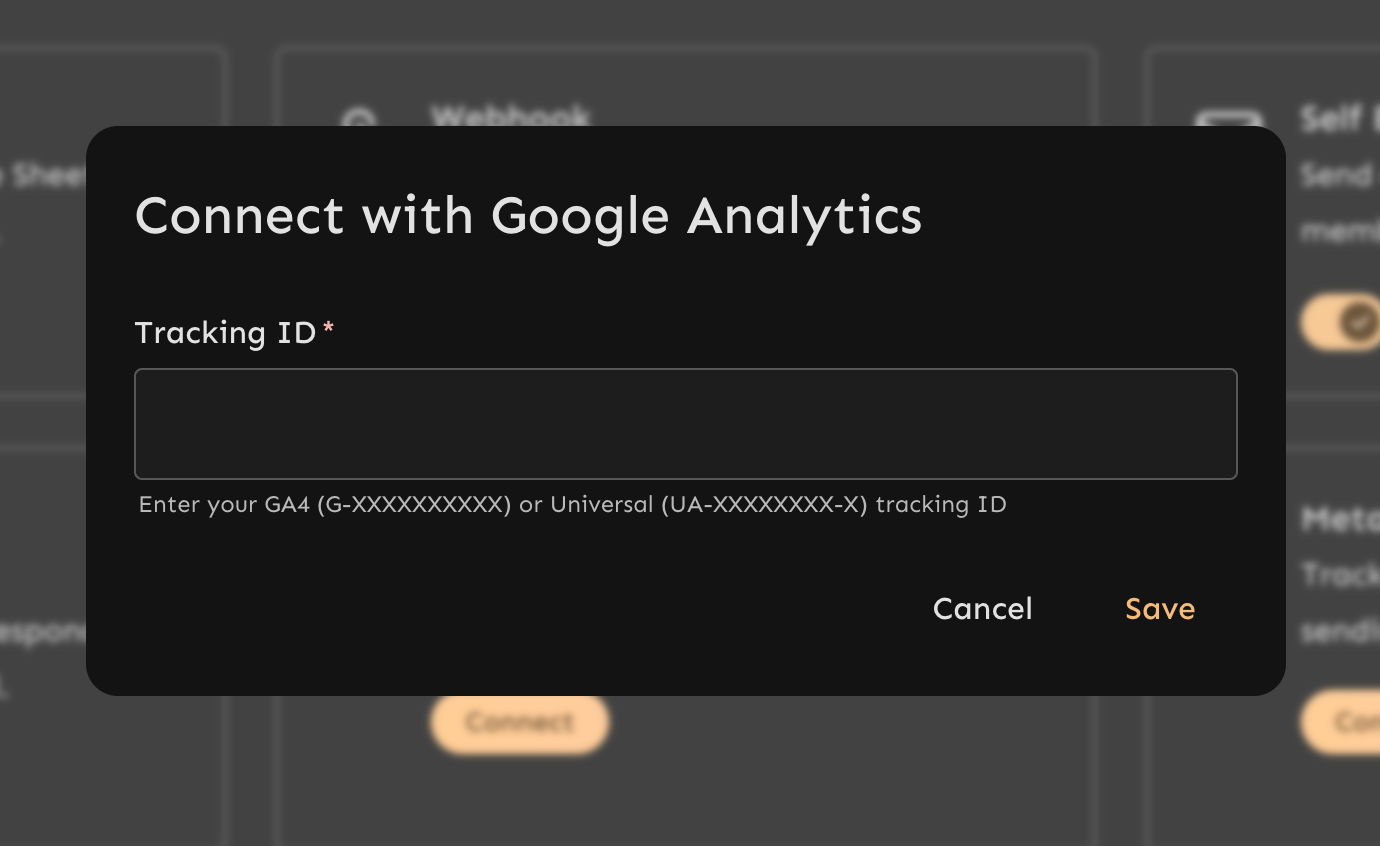Click the Tracking ID input field

pos(685,424)
